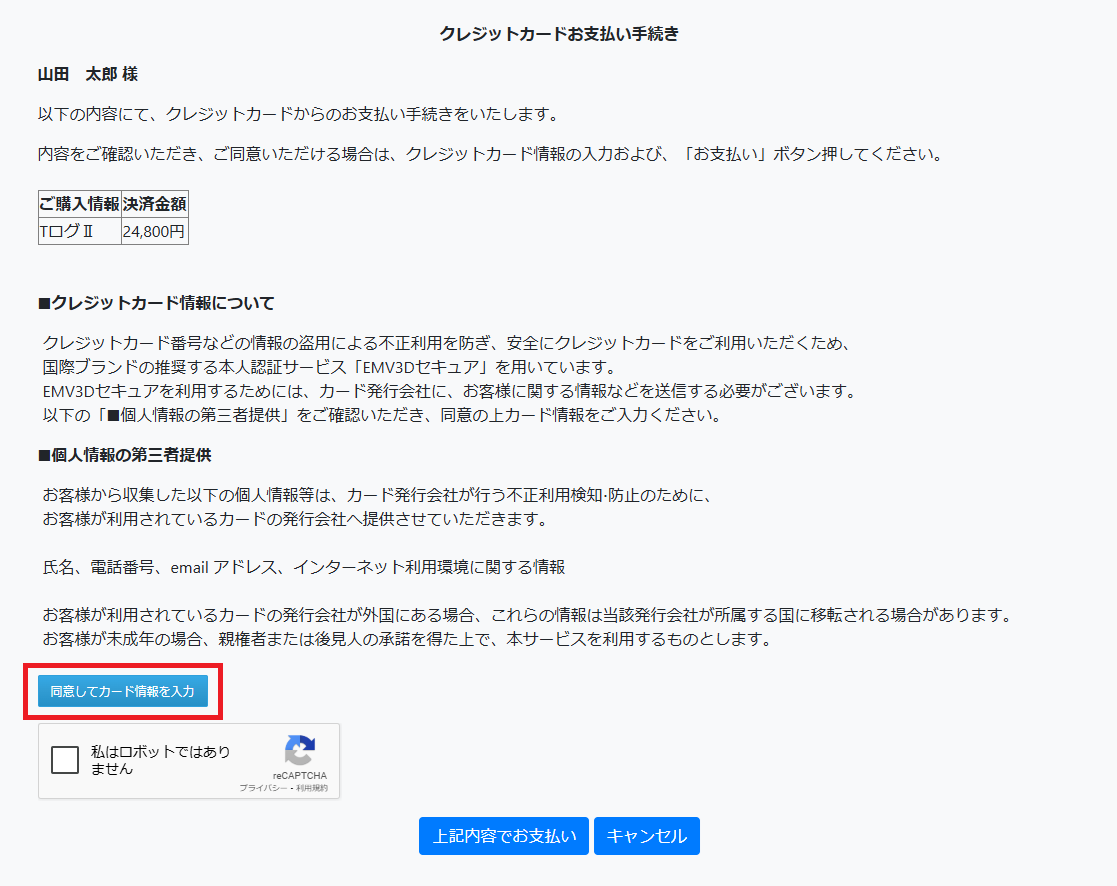Check the 私はロボットではありません checkbox
The image size is (1117, 886).
[65, 760]
